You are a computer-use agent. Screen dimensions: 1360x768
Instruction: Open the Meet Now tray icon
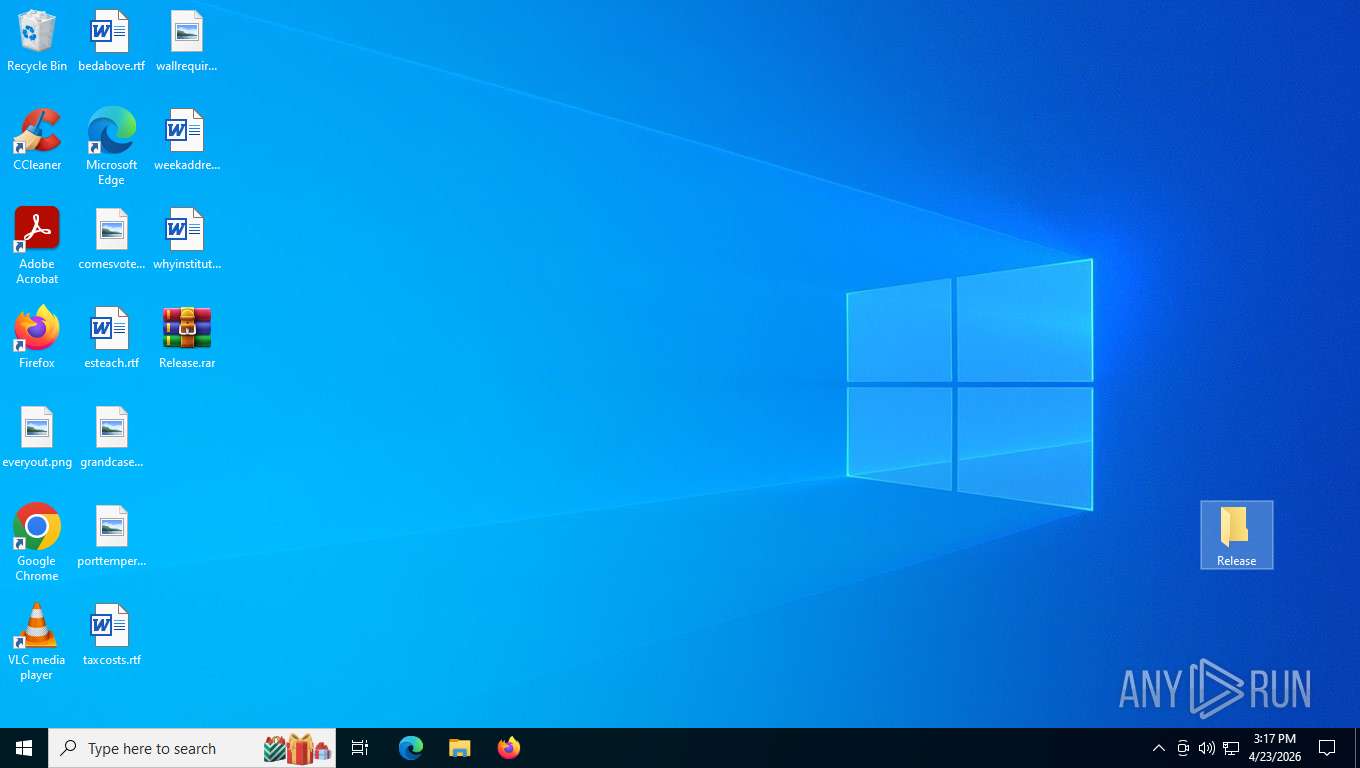pyautogui.click(x=1183, y=748)
